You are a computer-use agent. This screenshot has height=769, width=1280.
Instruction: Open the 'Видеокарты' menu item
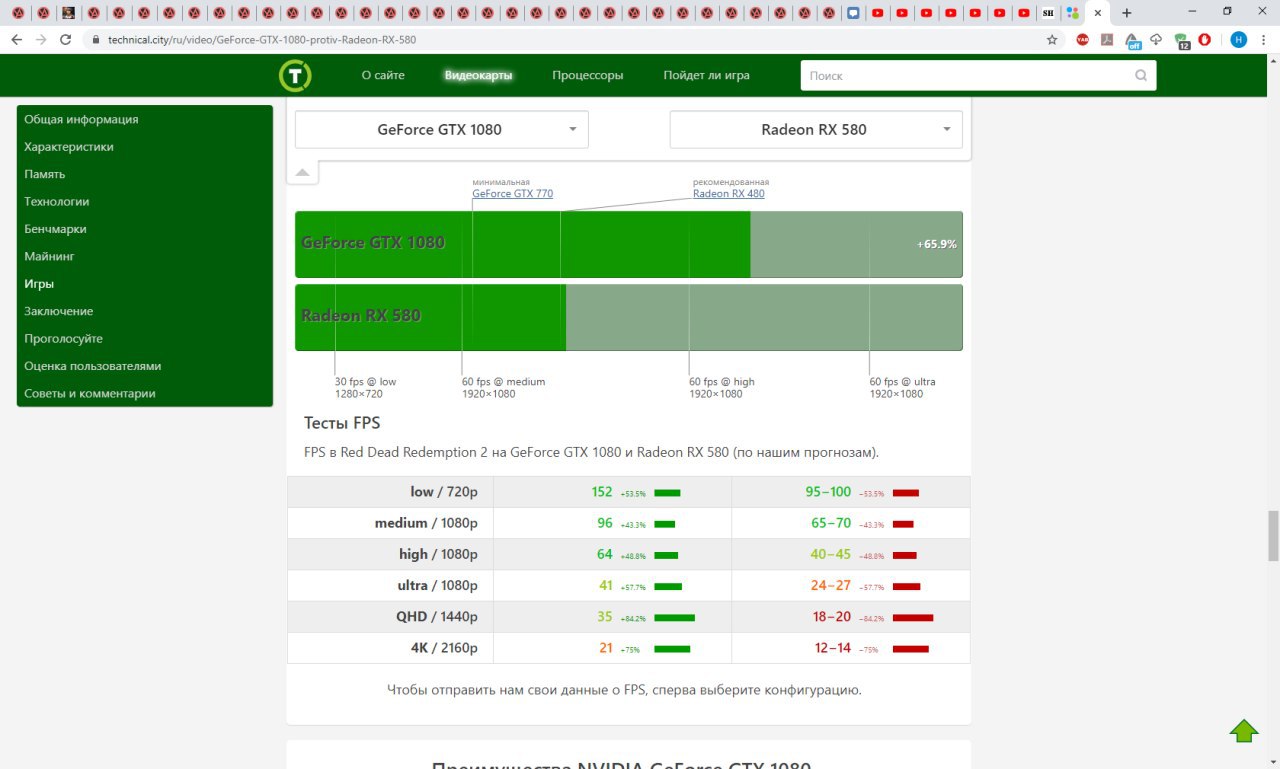478,75
